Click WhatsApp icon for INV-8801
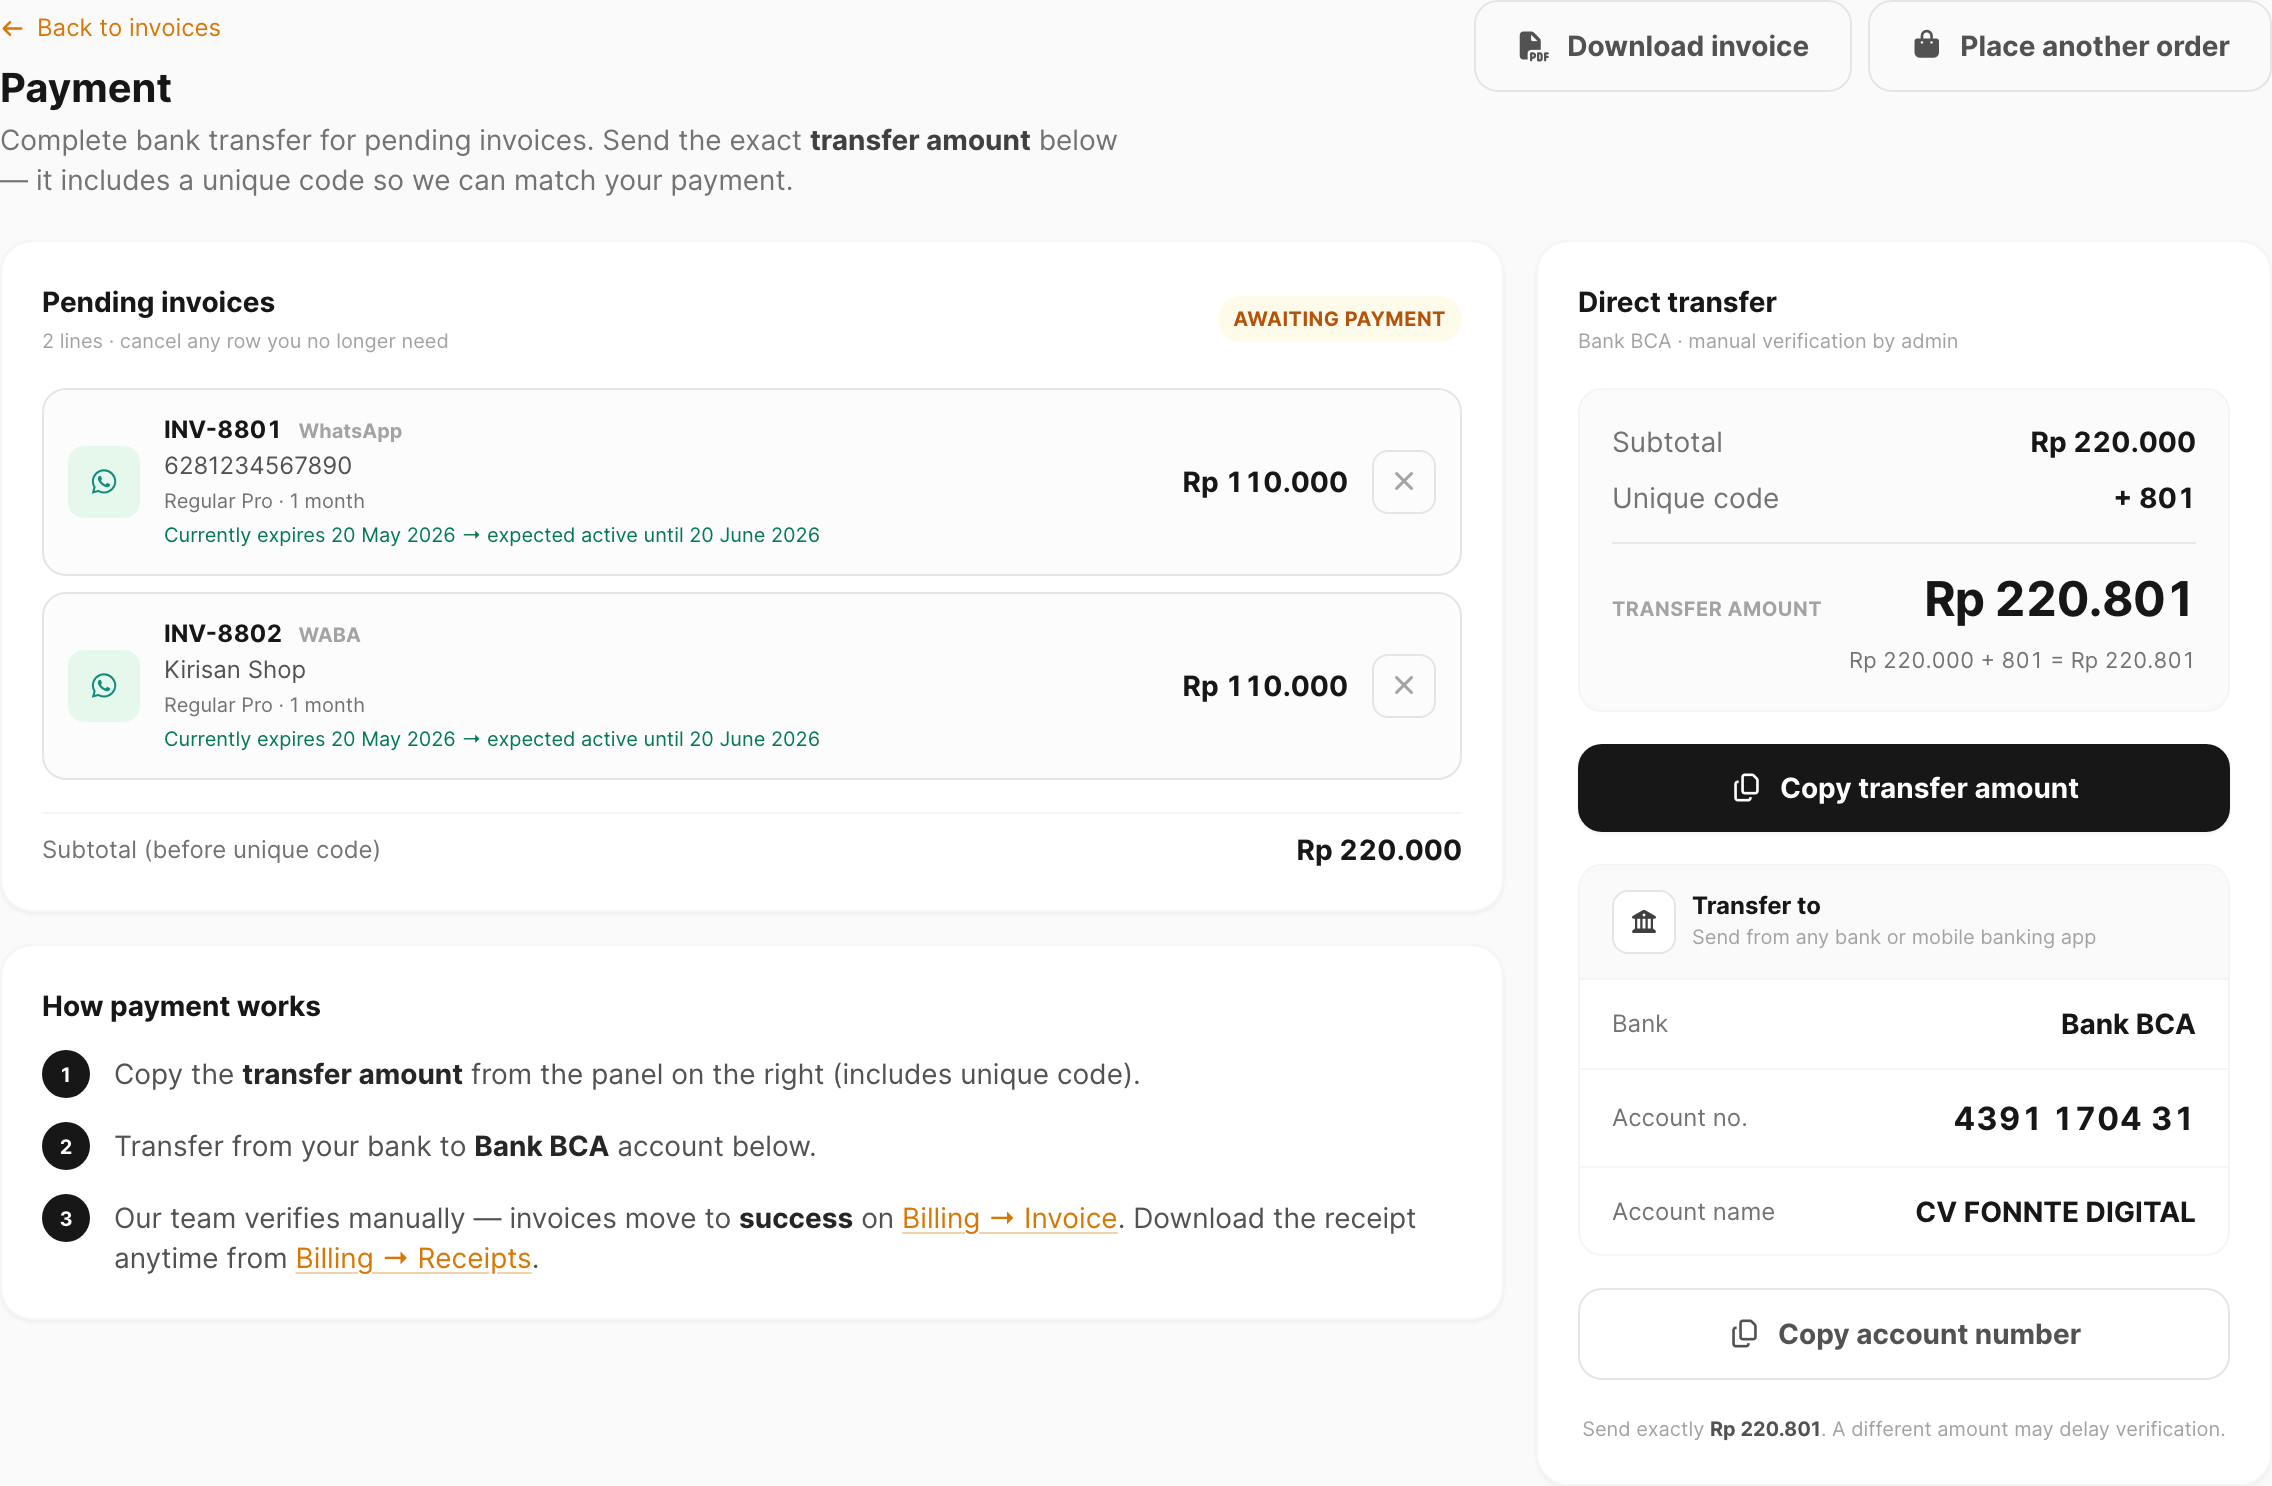Screen dimensions: 2272x1486 click(x=104, y=482)
